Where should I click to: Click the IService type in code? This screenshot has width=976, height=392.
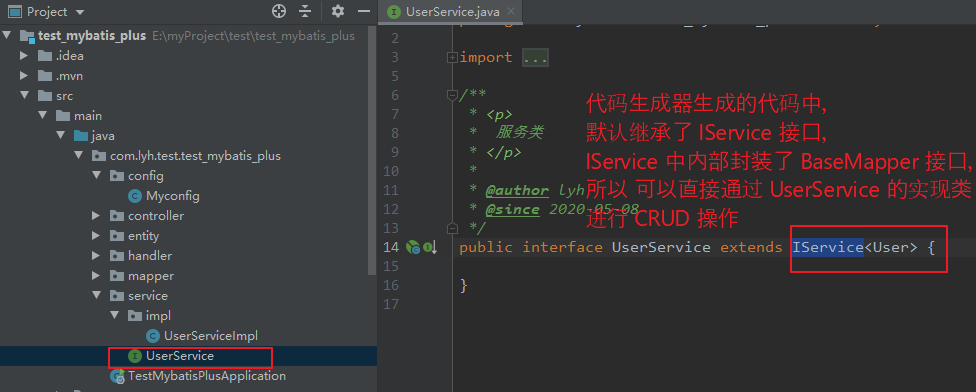tap(828, 247)
